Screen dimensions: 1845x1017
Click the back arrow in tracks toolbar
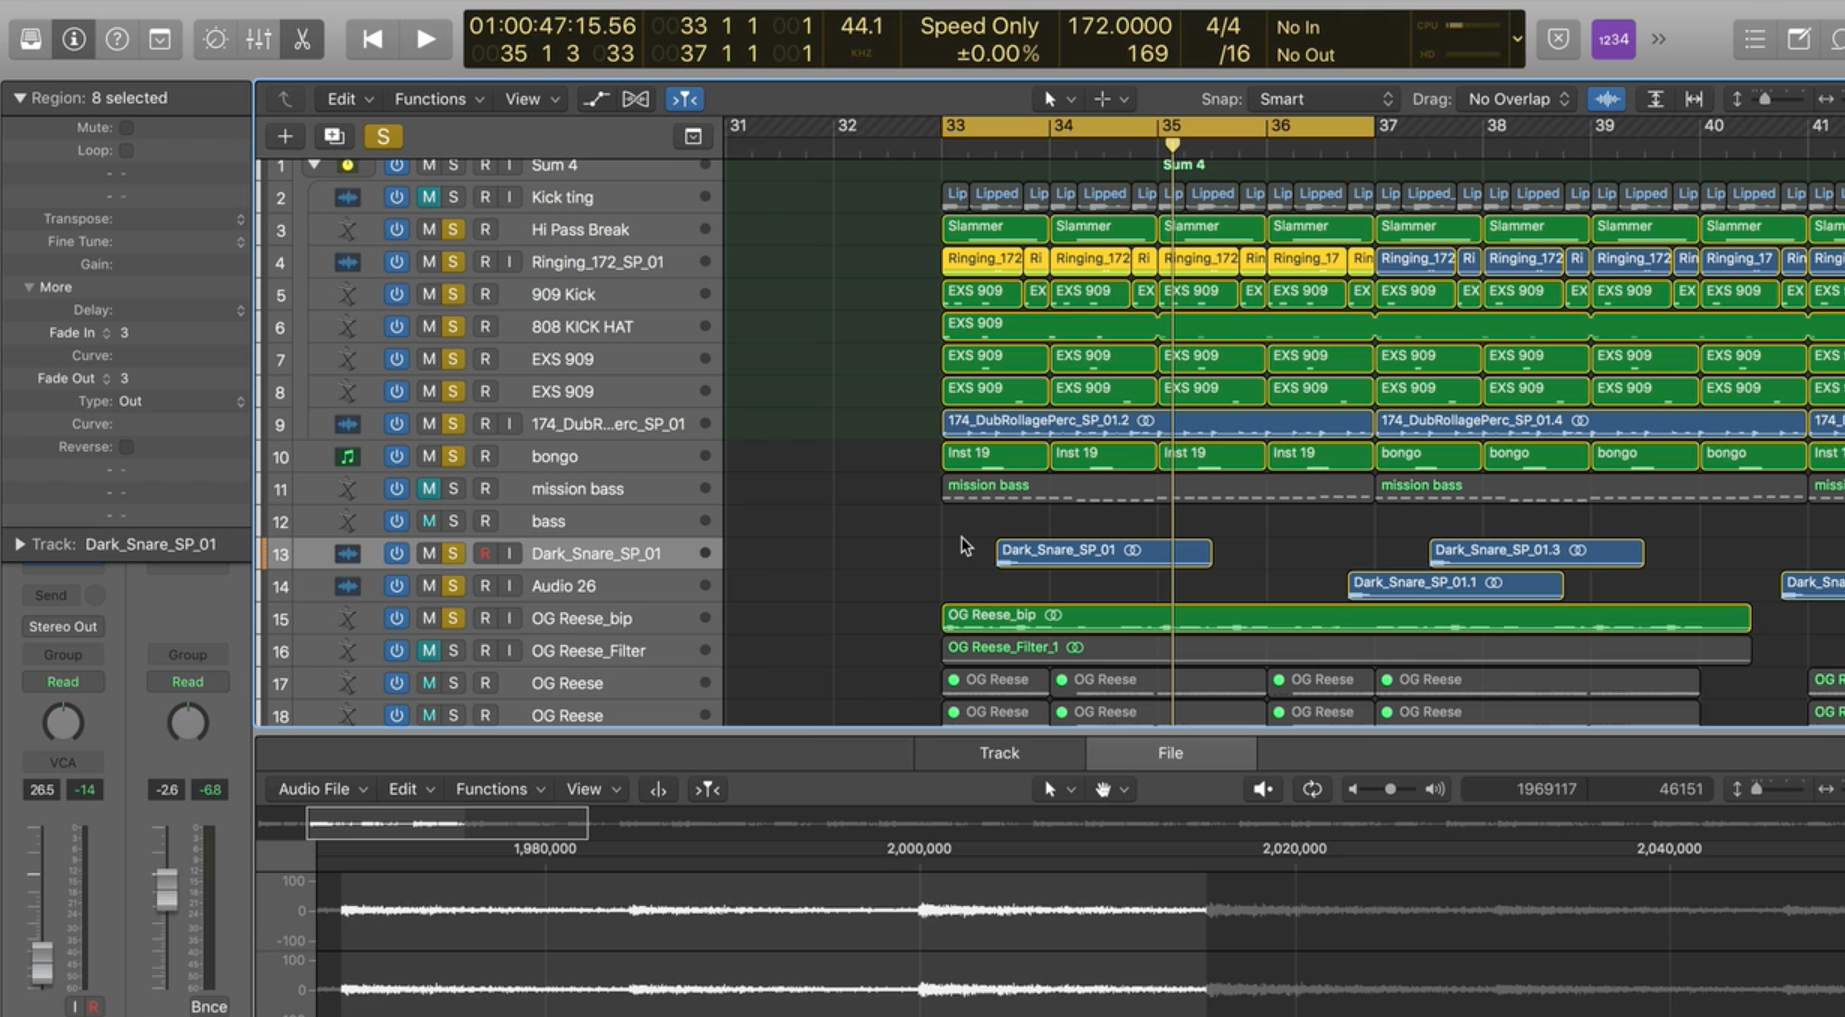[286, 99]
